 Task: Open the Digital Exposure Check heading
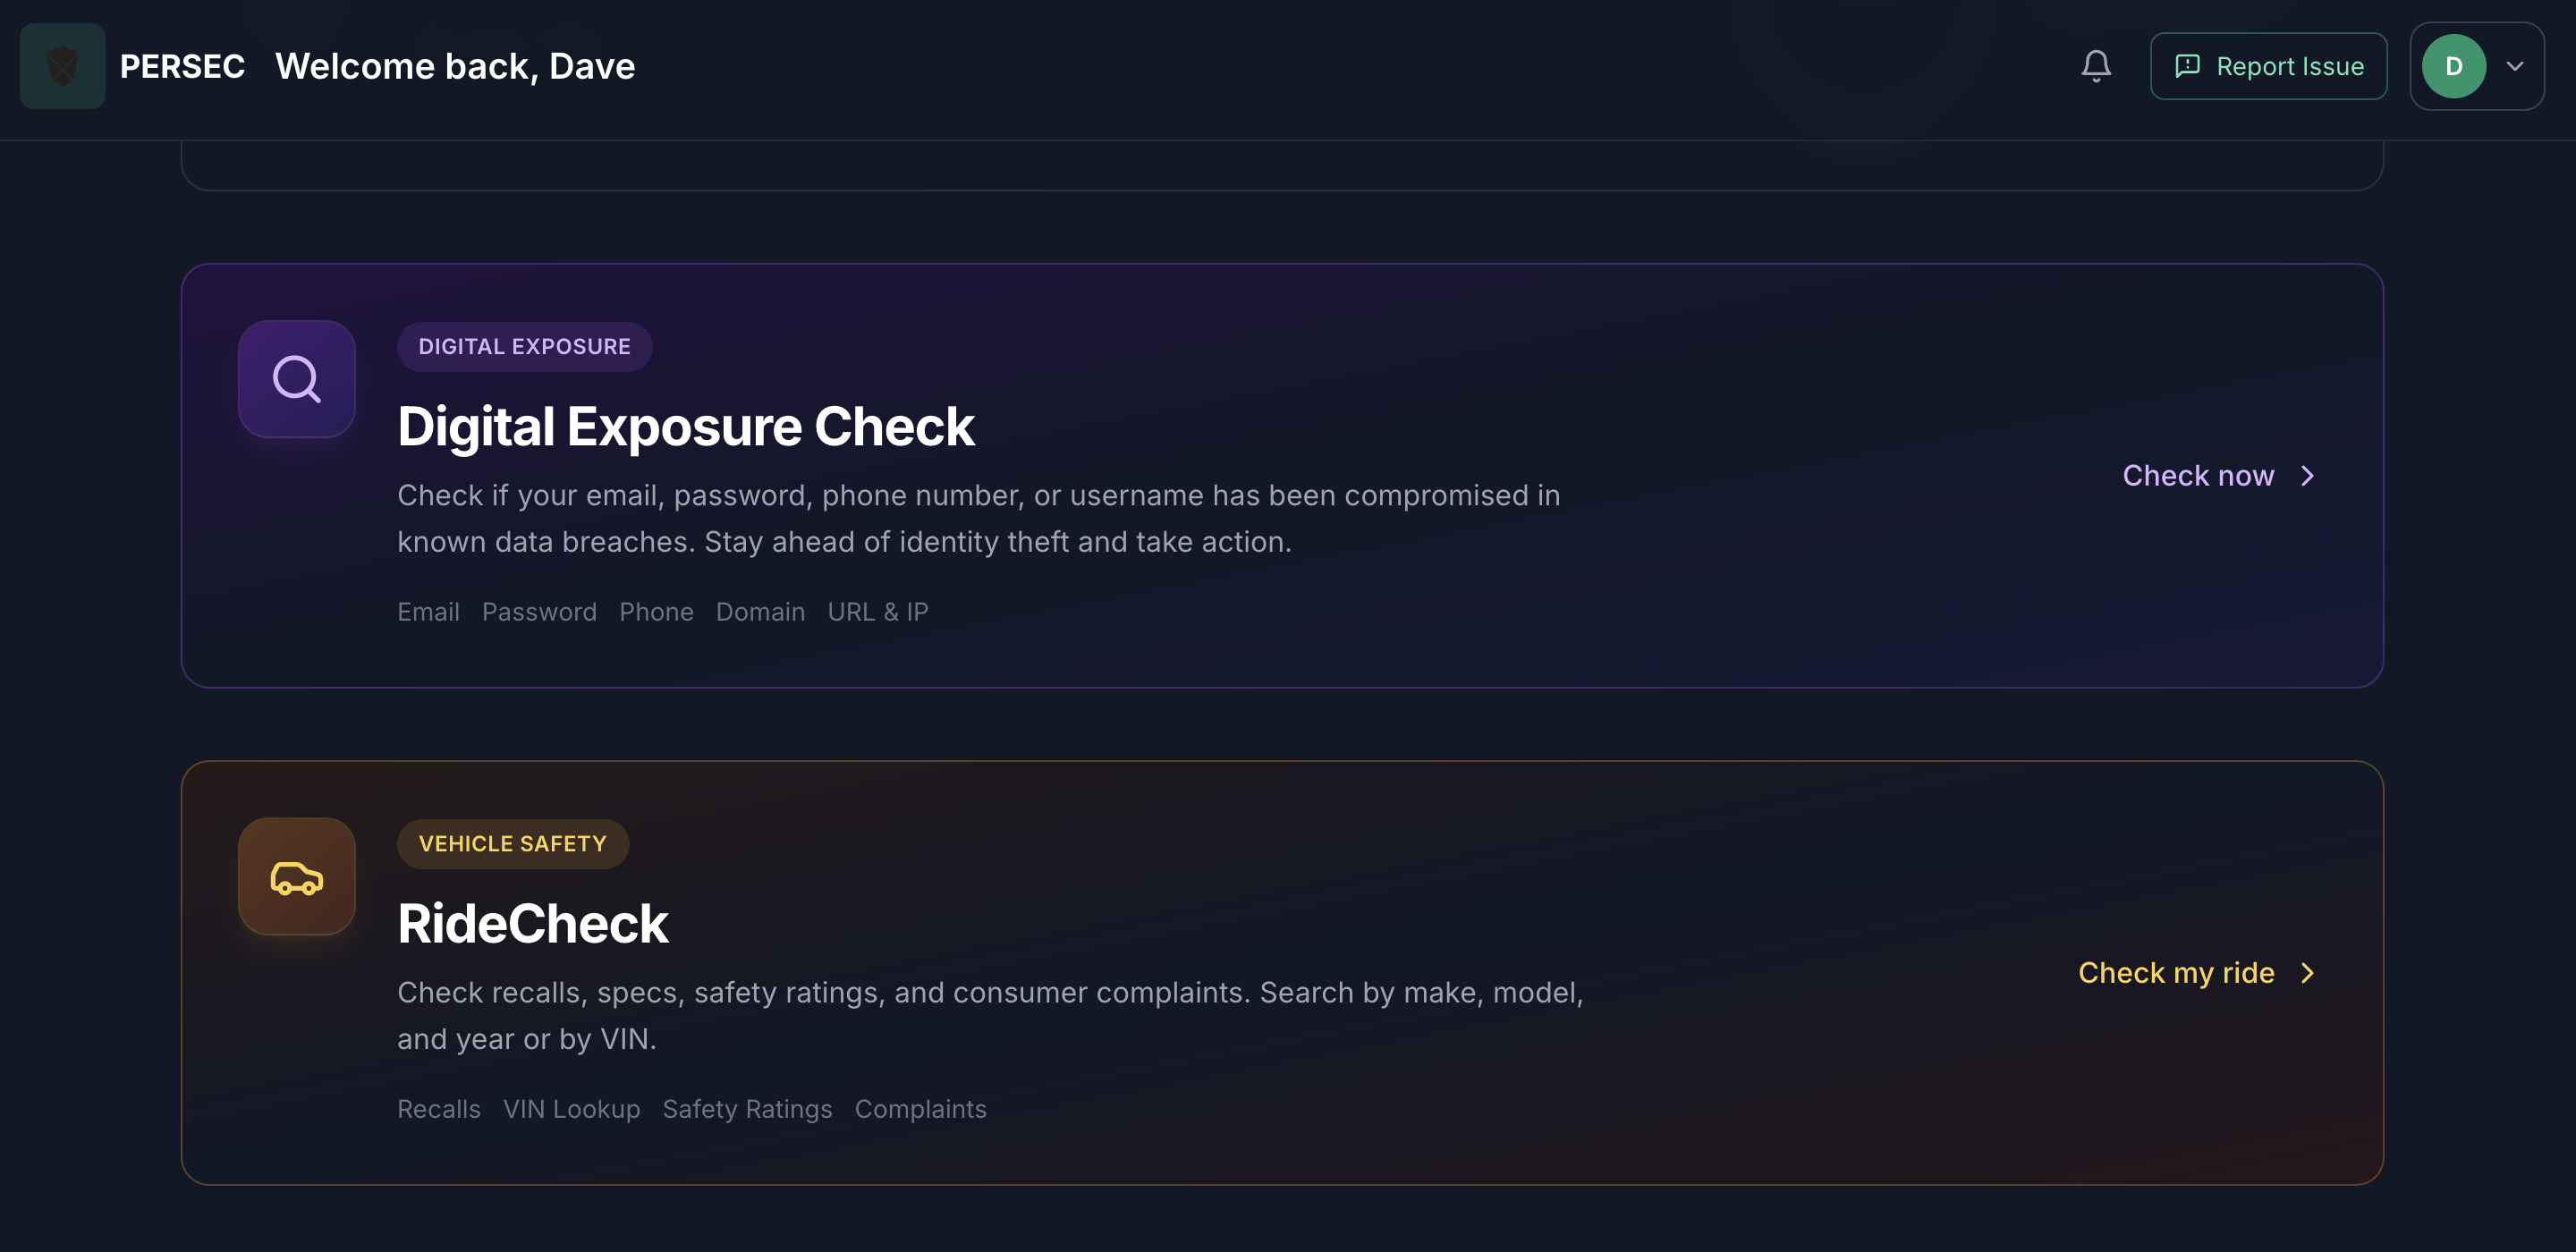(685, 427)
